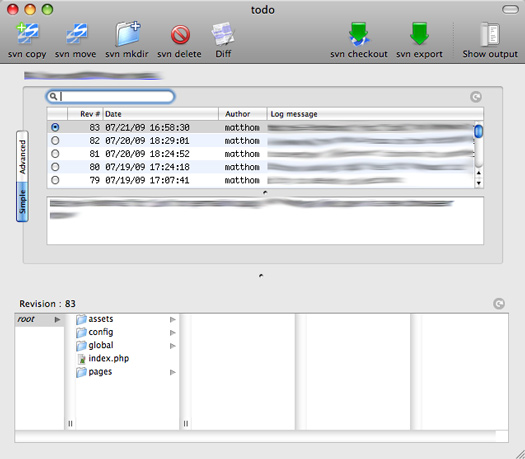The image size is (525, 459).
Task: Click the split handle below the log table
Action: [x=265, y=193]
